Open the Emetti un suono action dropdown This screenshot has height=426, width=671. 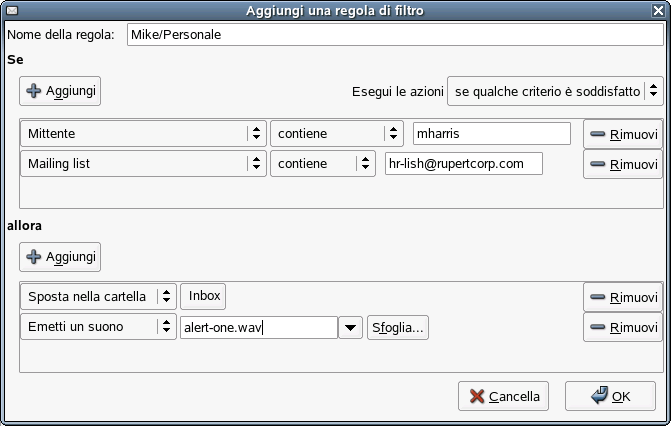coord(98,327)
